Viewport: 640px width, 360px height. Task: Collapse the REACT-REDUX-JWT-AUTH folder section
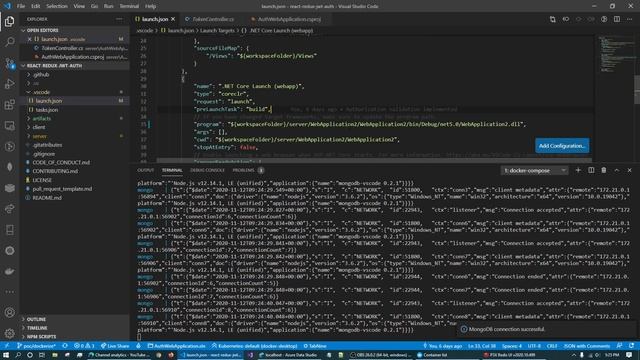76,66
